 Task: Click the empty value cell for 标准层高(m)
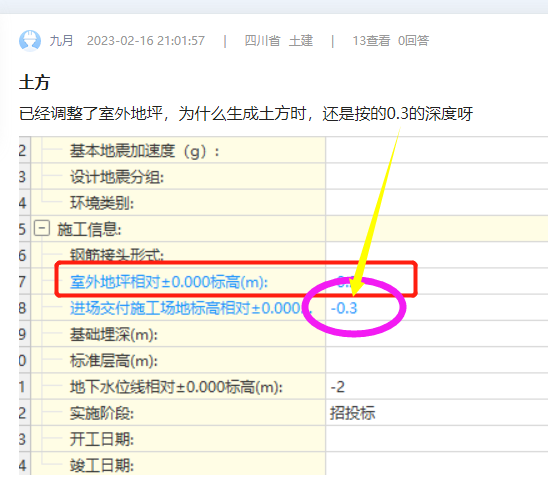pyautogui.click(x=437, y=360)
